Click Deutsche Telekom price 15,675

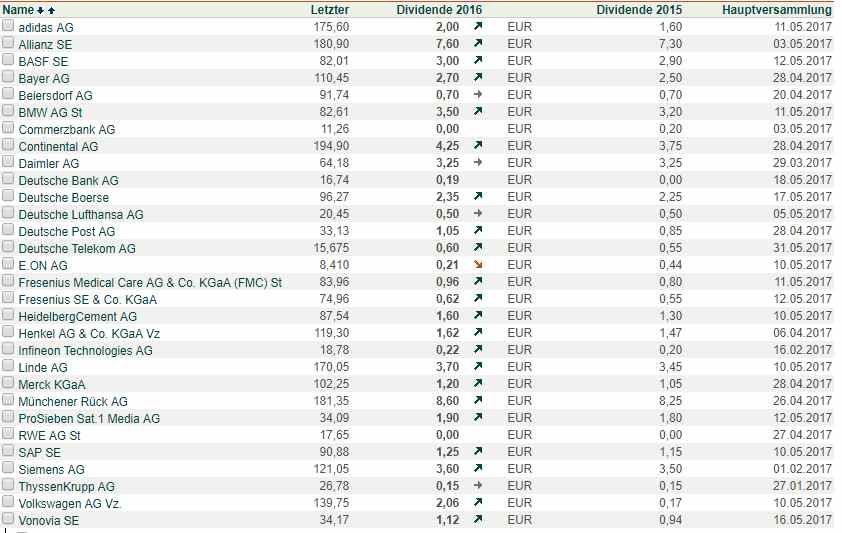point(331,248)
